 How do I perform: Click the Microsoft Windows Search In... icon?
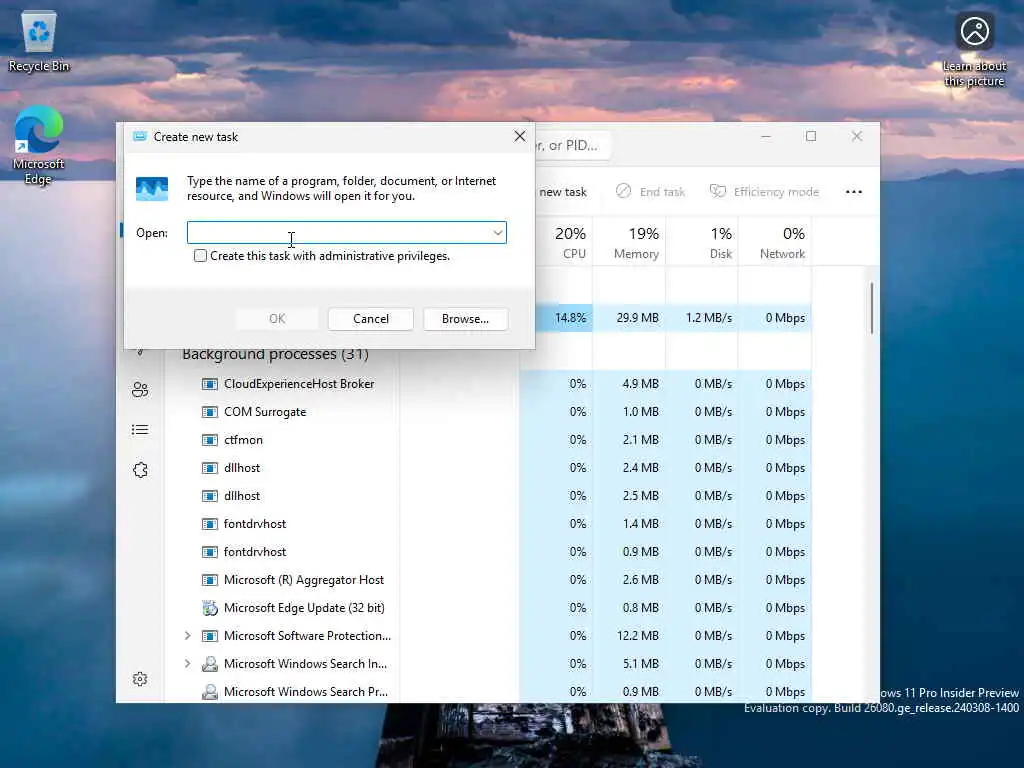point(210,664)
